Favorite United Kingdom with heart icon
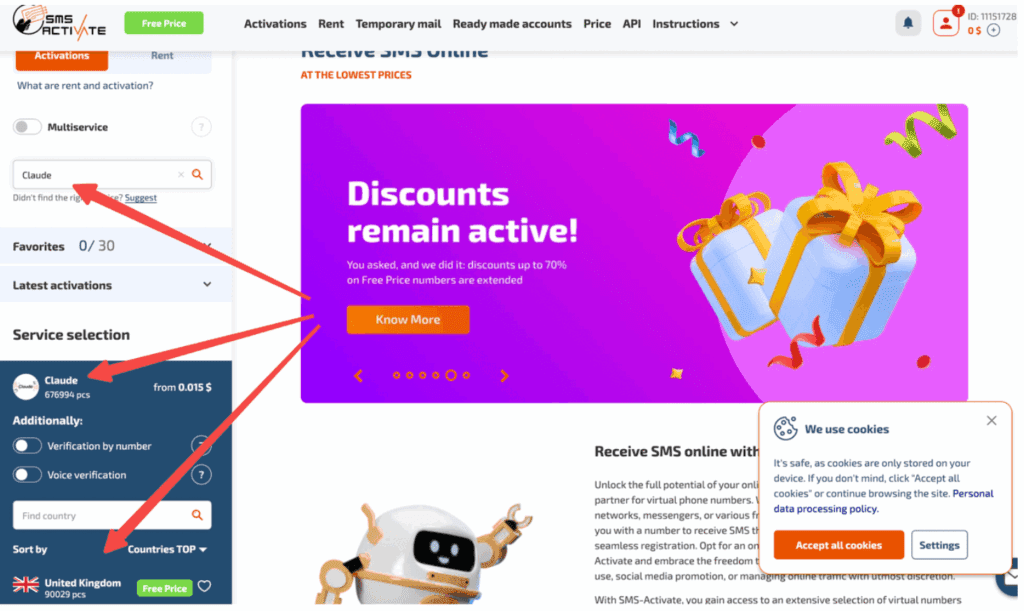The width and height of the screenshot is (1024, 611). [204, 586]
